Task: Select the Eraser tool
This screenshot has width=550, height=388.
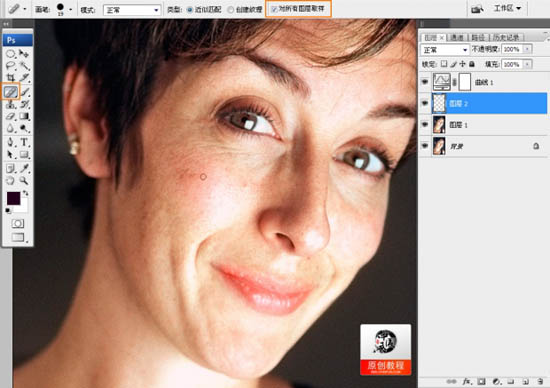Action: coord(11,116)
